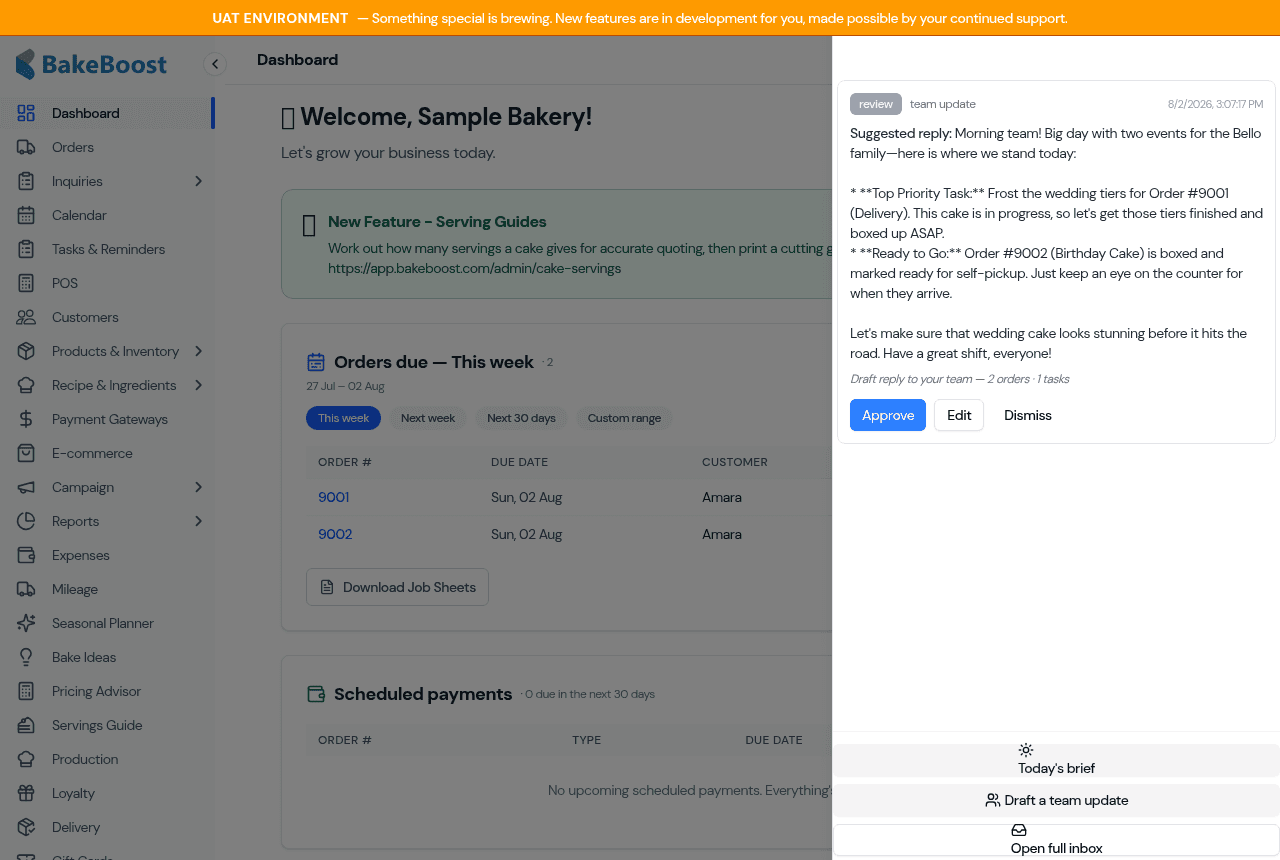Edit the suggested reply
Screen dimensions: 1280x860
pyautogui.click(x=959, y=415)
